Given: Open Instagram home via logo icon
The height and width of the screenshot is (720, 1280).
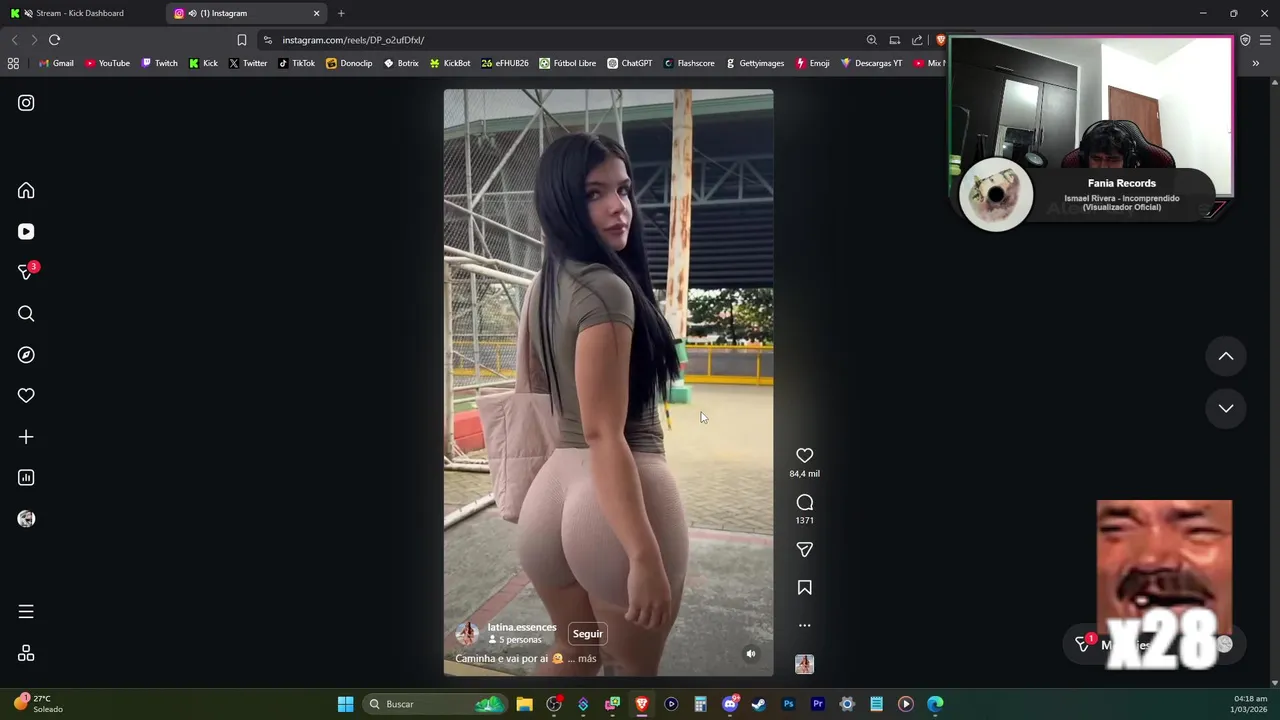Looking at the screenshot, I should pyautogui.click(x=26, y=103).
